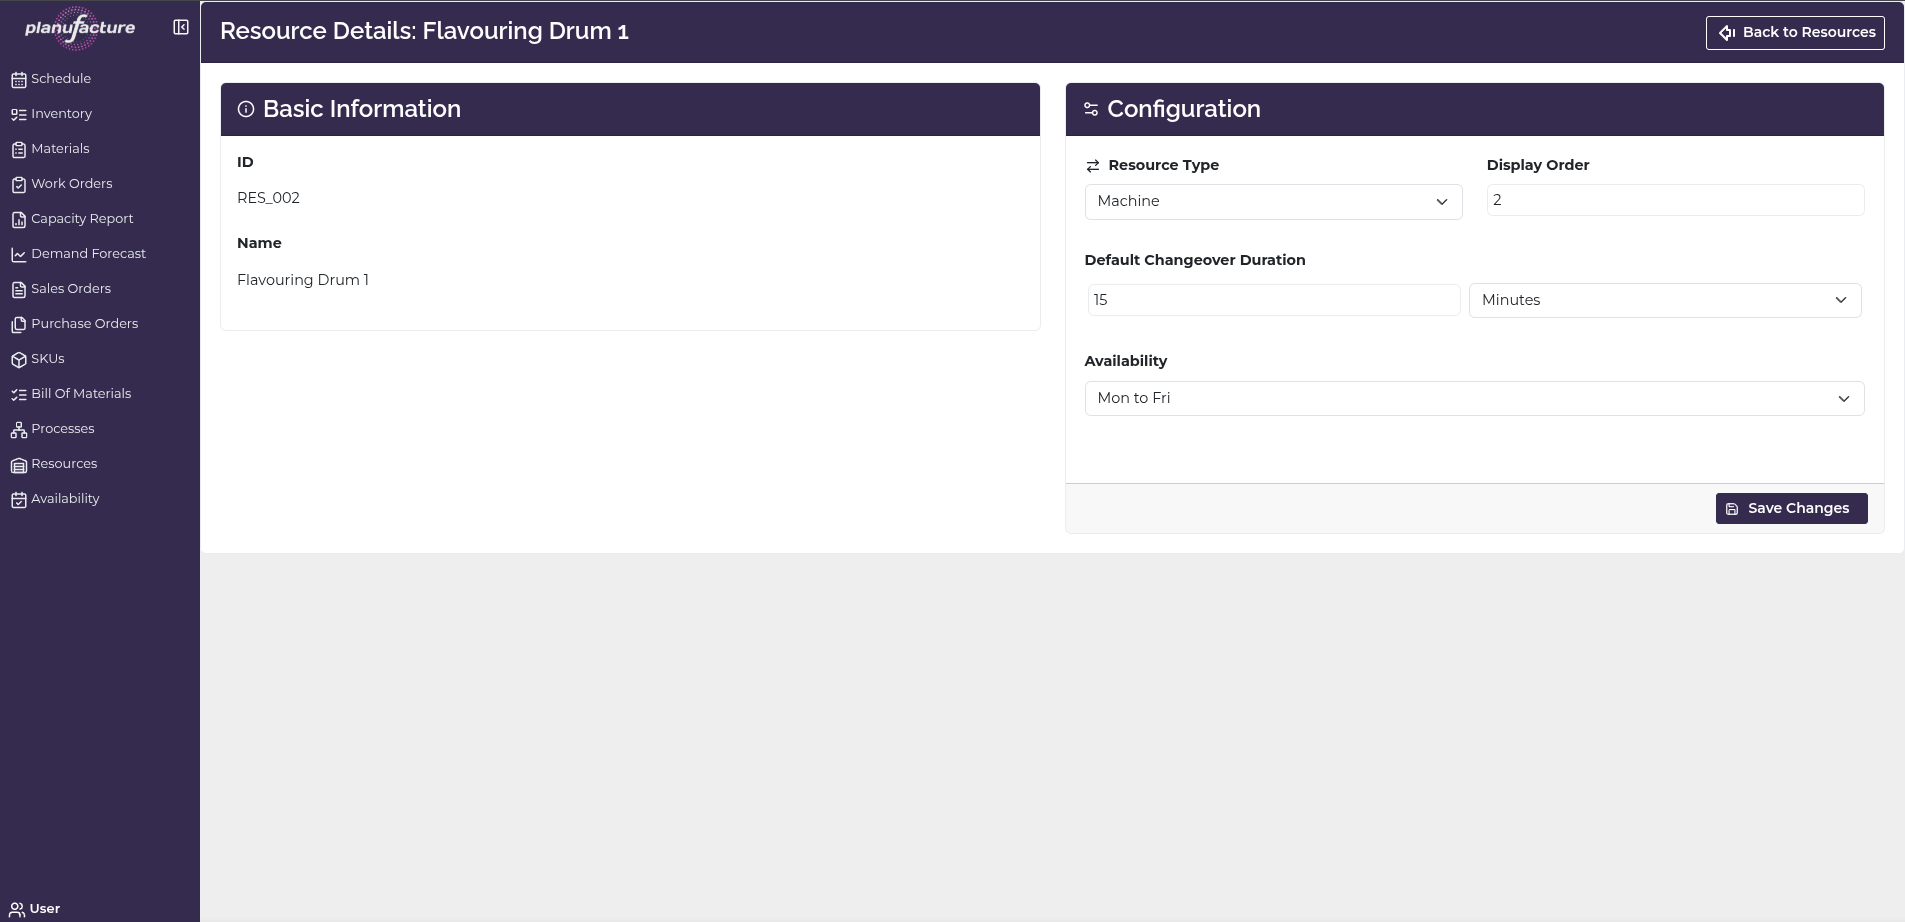Viewport: 1905px width, 922px height.
Task: Open the Minutes duration unit dropdown
Action: [x=1665, y=300]
